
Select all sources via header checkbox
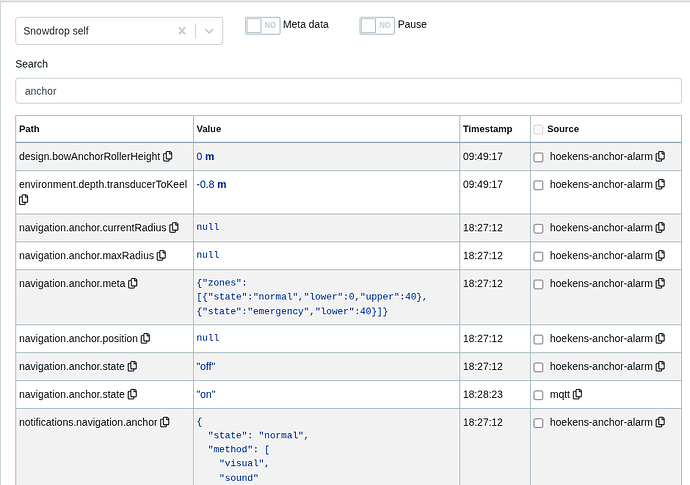(539, 129)
